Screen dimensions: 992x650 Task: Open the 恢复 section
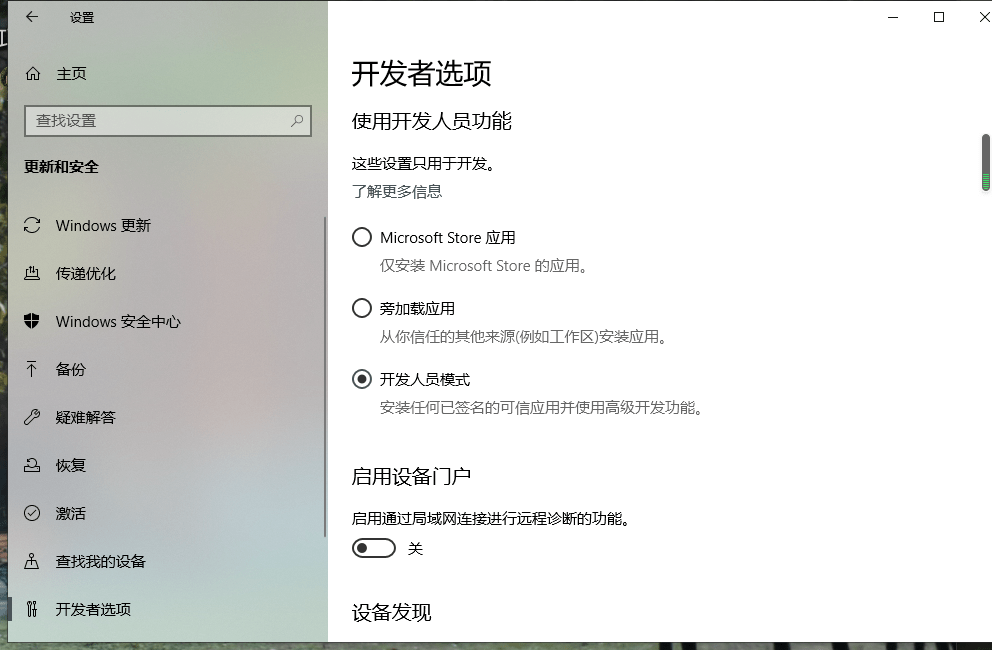[166, 465]
